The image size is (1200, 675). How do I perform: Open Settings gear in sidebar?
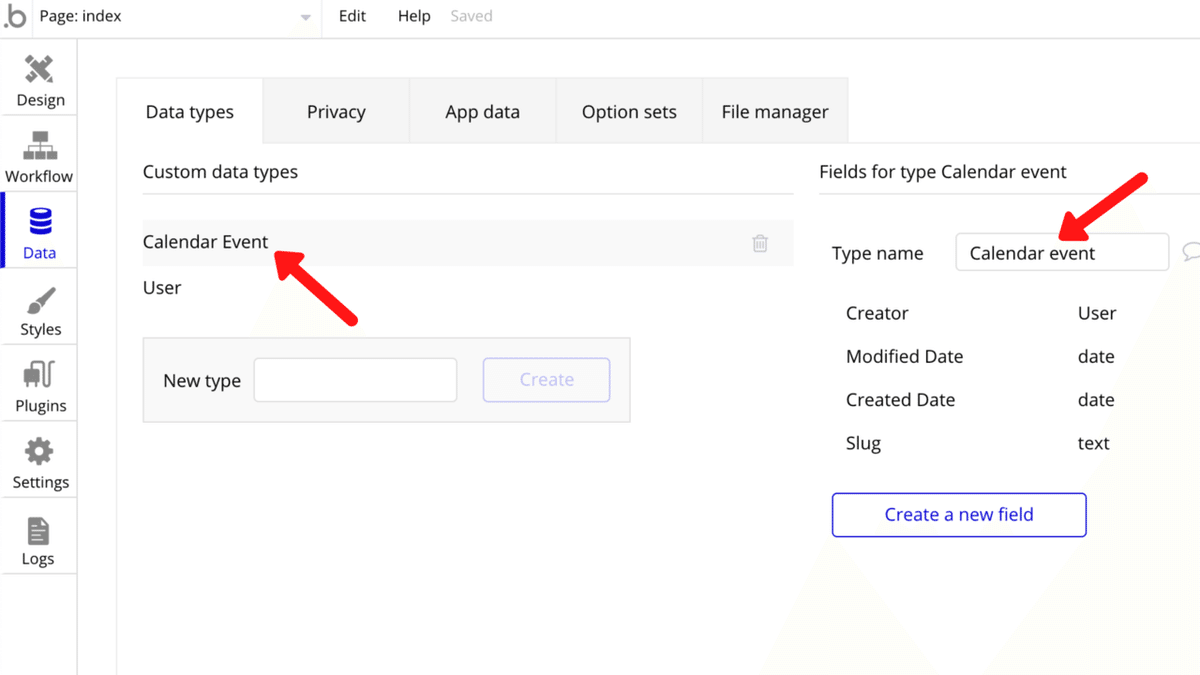pyautogui.click(x=40, y=463)
